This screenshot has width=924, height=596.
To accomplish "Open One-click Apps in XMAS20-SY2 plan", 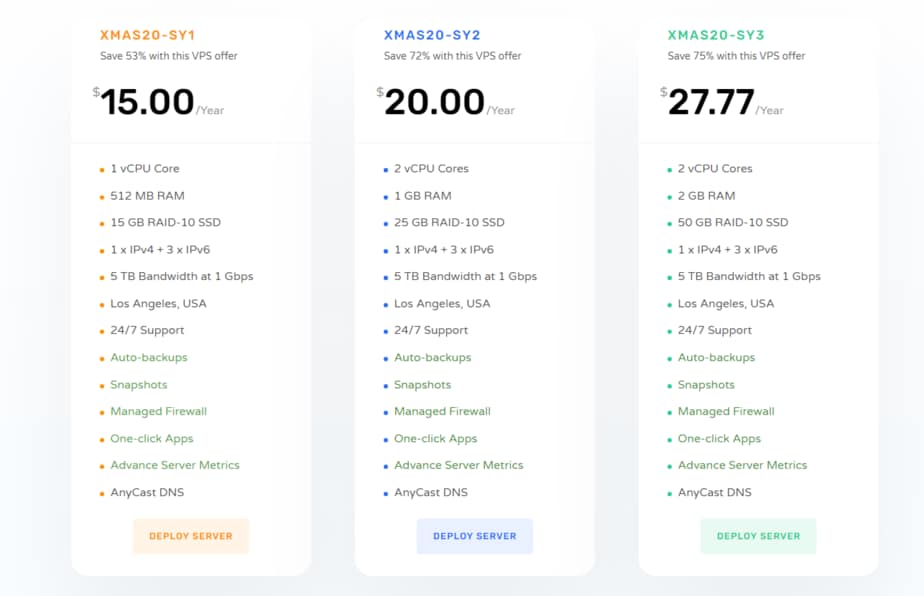I will [436, 438].
